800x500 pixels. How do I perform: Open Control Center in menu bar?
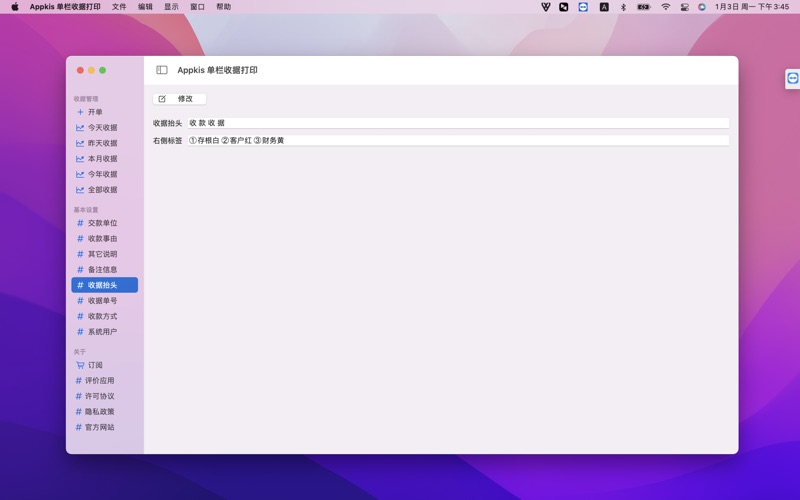[685, 7]
